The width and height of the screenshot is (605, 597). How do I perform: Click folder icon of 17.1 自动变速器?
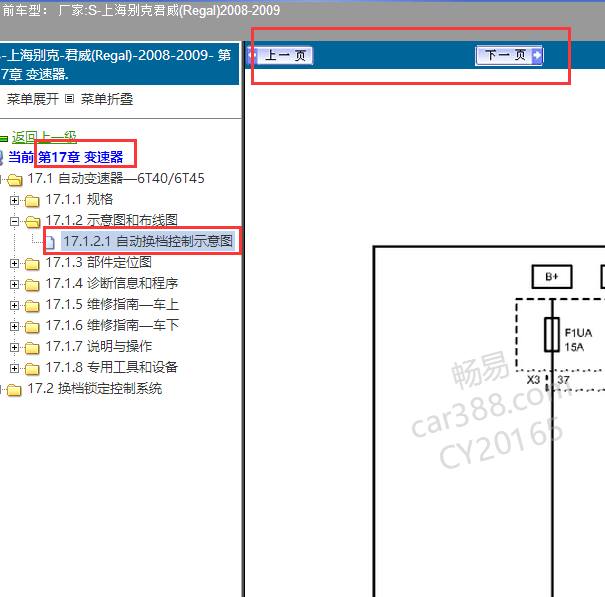[x=15, y=179]
